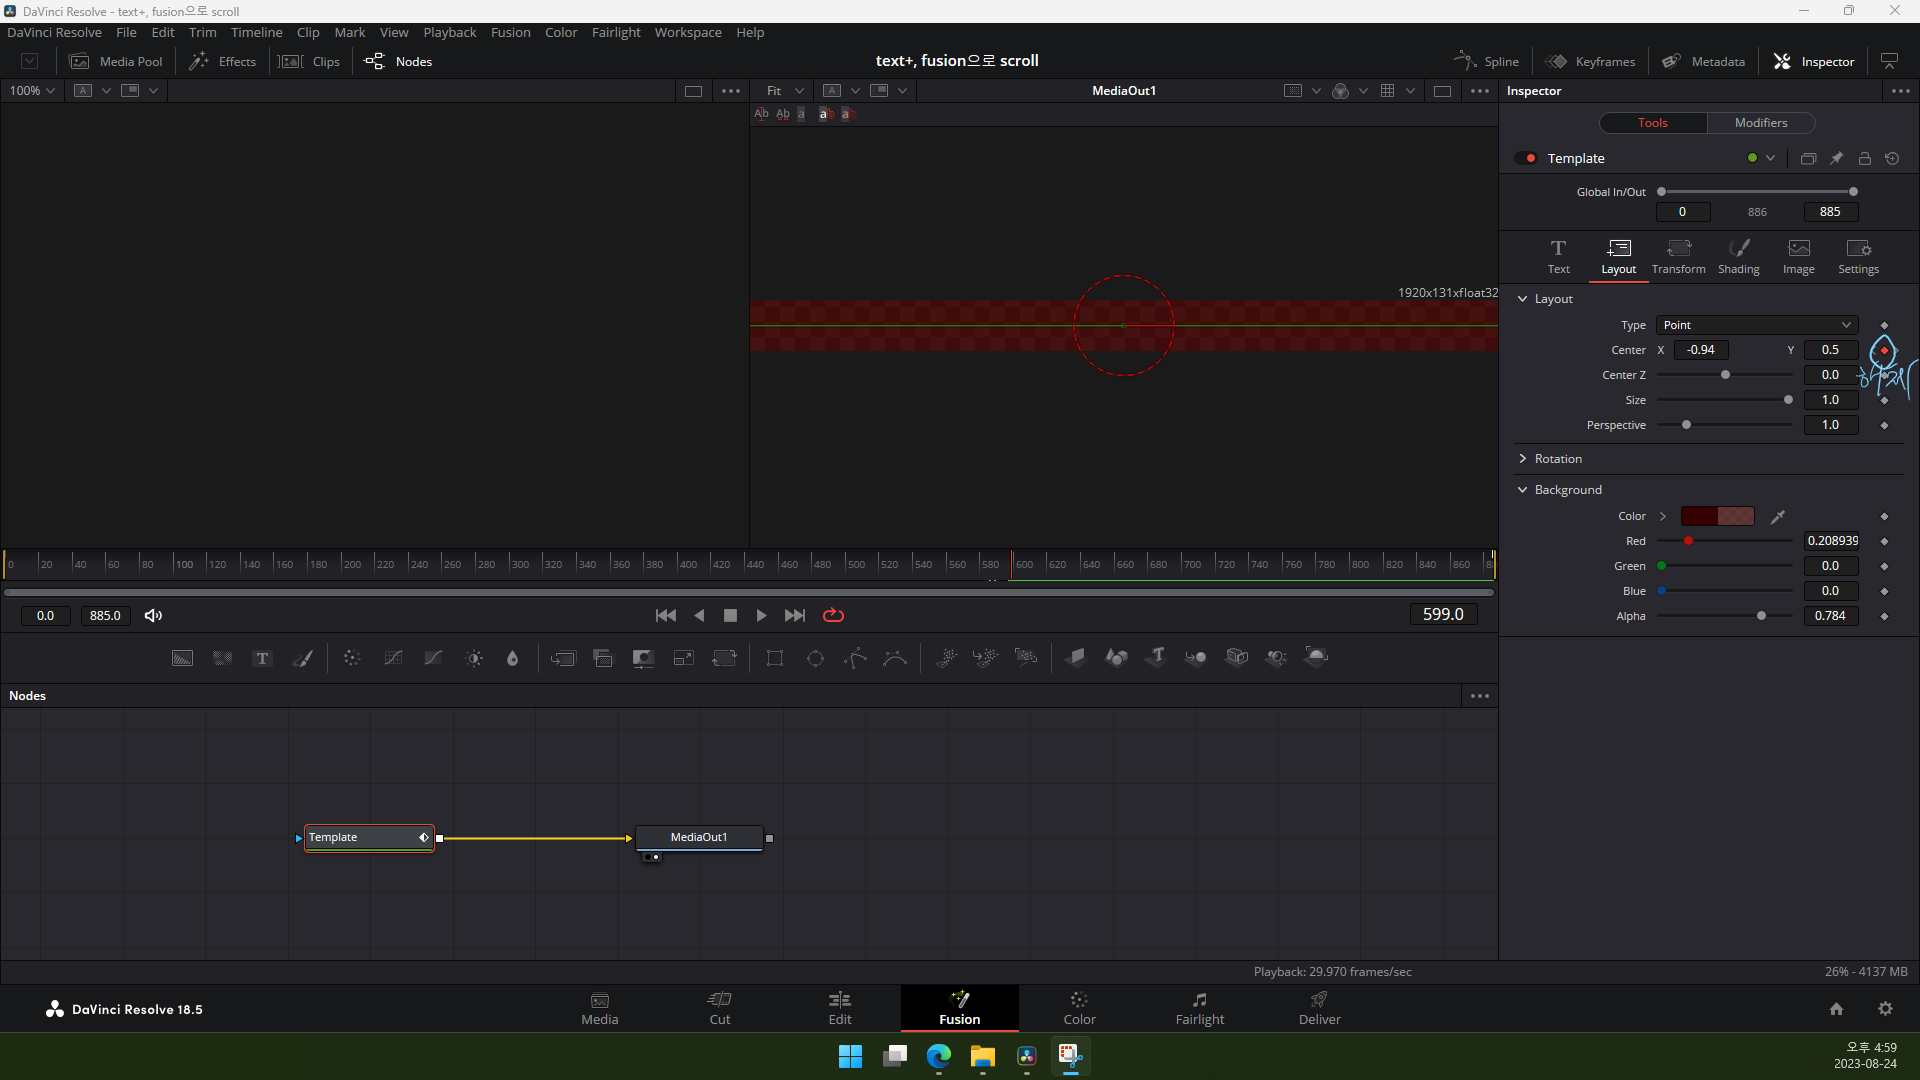Open the Workspace menu
Viewport: 1920px width, 1080px height.
pos(688,32)
